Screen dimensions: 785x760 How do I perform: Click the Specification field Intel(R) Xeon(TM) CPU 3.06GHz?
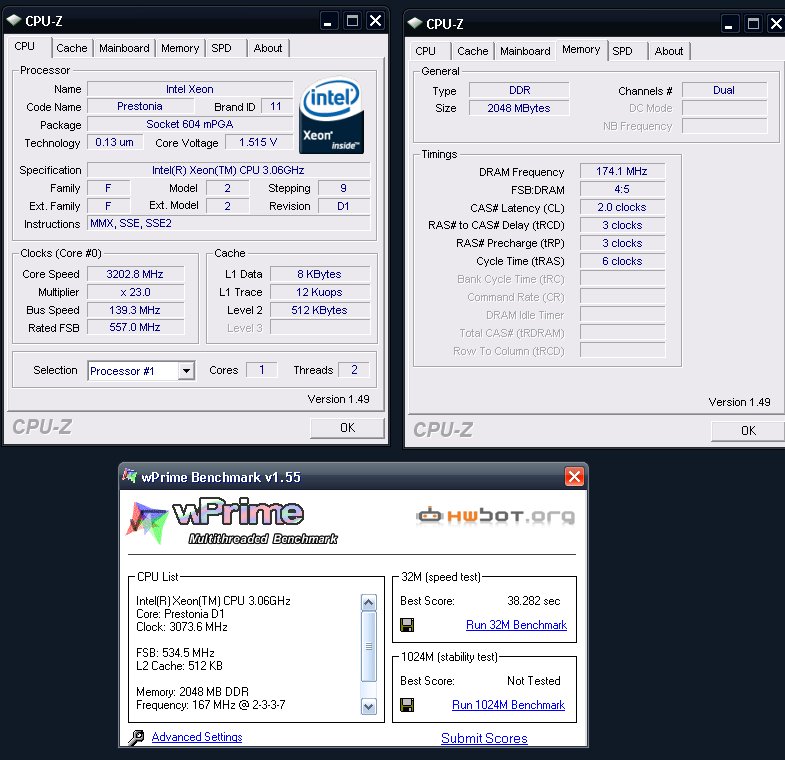(229, 170)
